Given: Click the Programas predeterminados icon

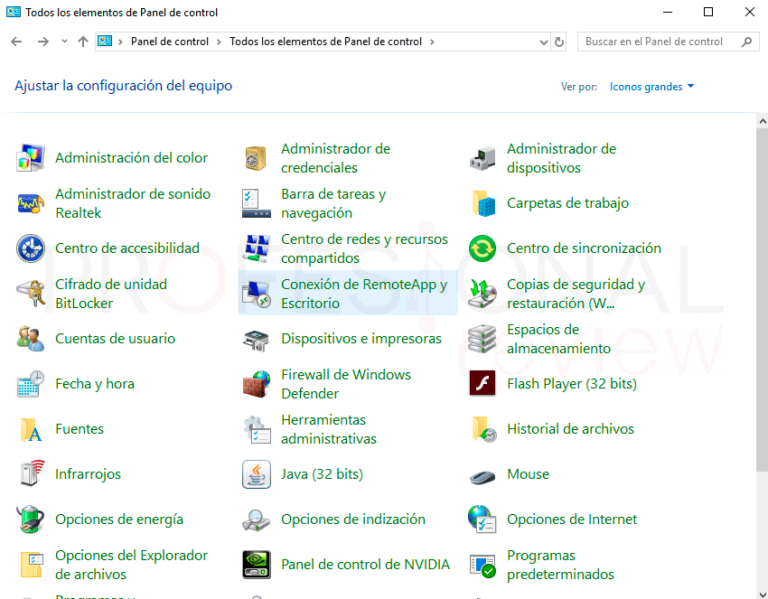Looking at the screenshot, I should 483,566.
